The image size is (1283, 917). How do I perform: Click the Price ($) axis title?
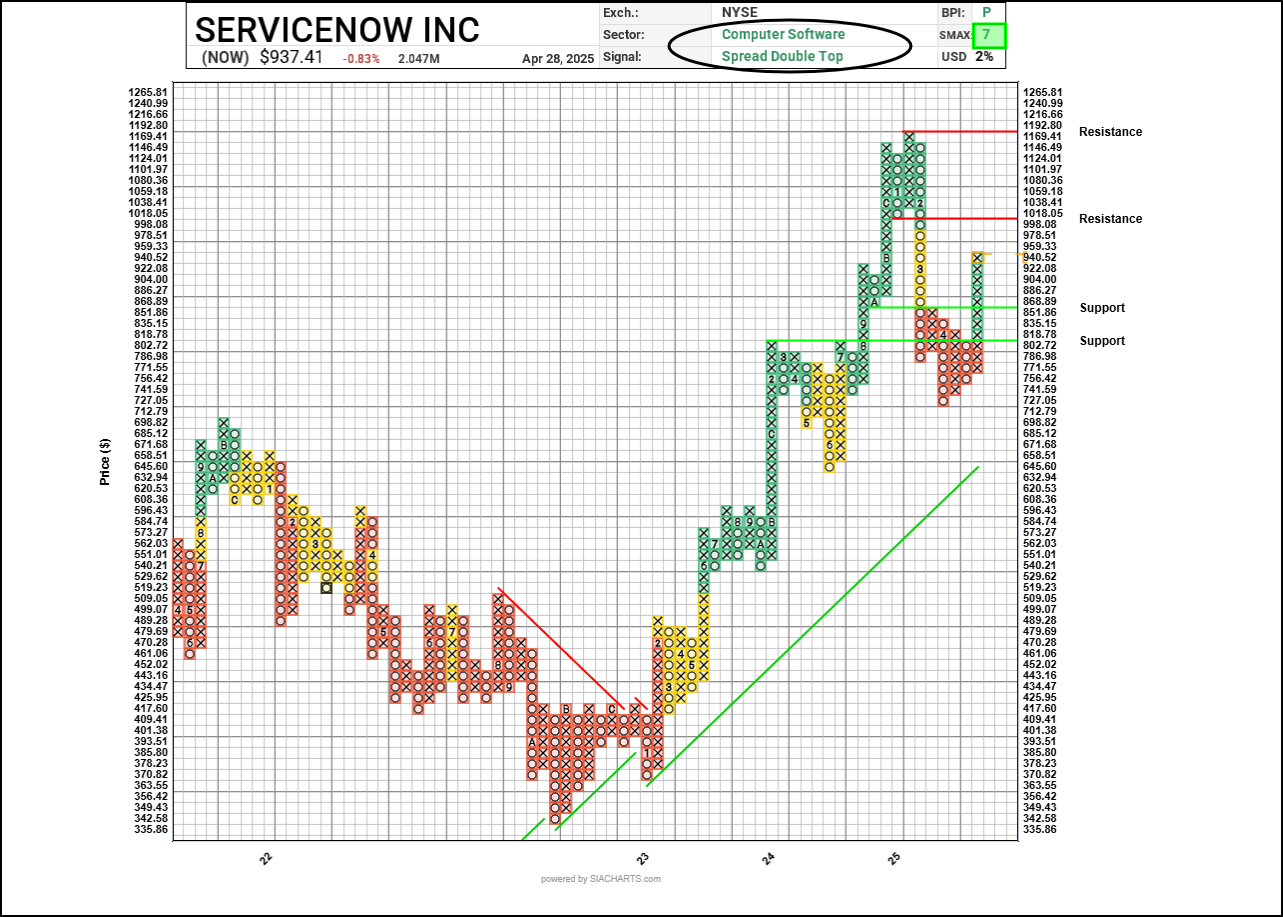(104, 461)
